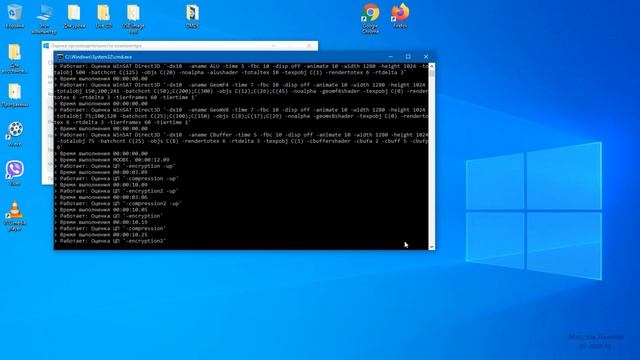This screenshot has height=360, width=640.
Task: Click the cmd scrollbar up arrow
Action: [x=431, y=66]
